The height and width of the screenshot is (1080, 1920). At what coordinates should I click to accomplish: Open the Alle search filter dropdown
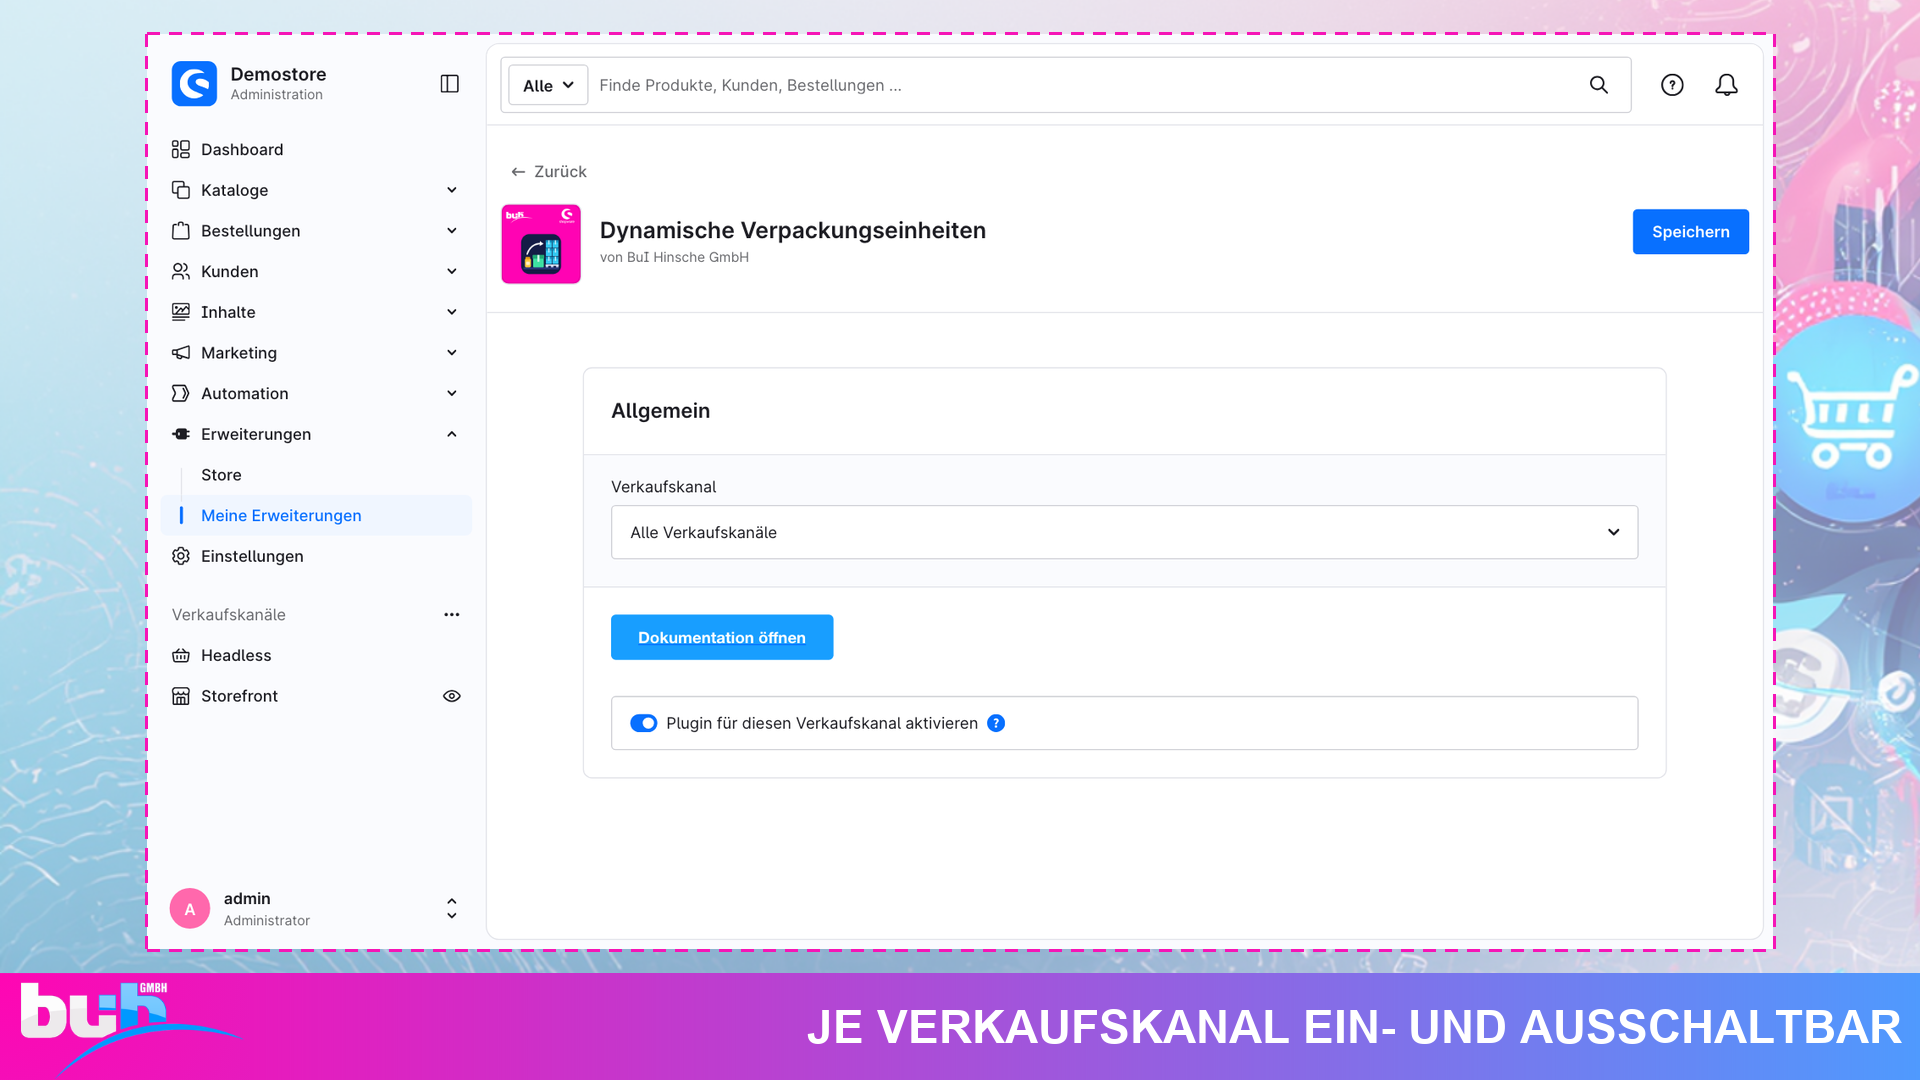[548, 85]
